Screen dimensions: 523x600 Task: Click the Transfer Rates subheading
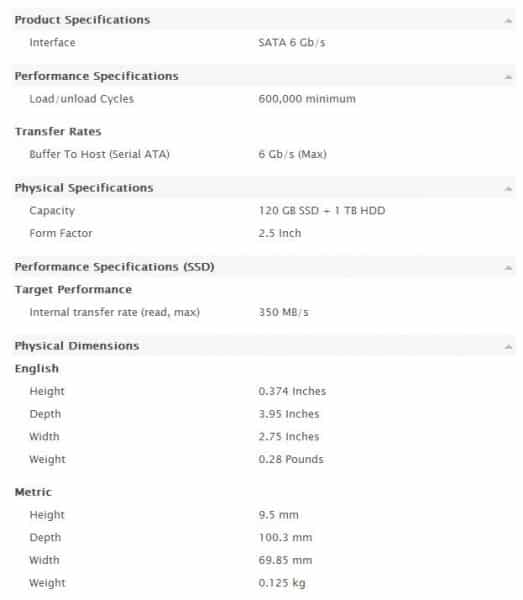(x=58, y=132)
